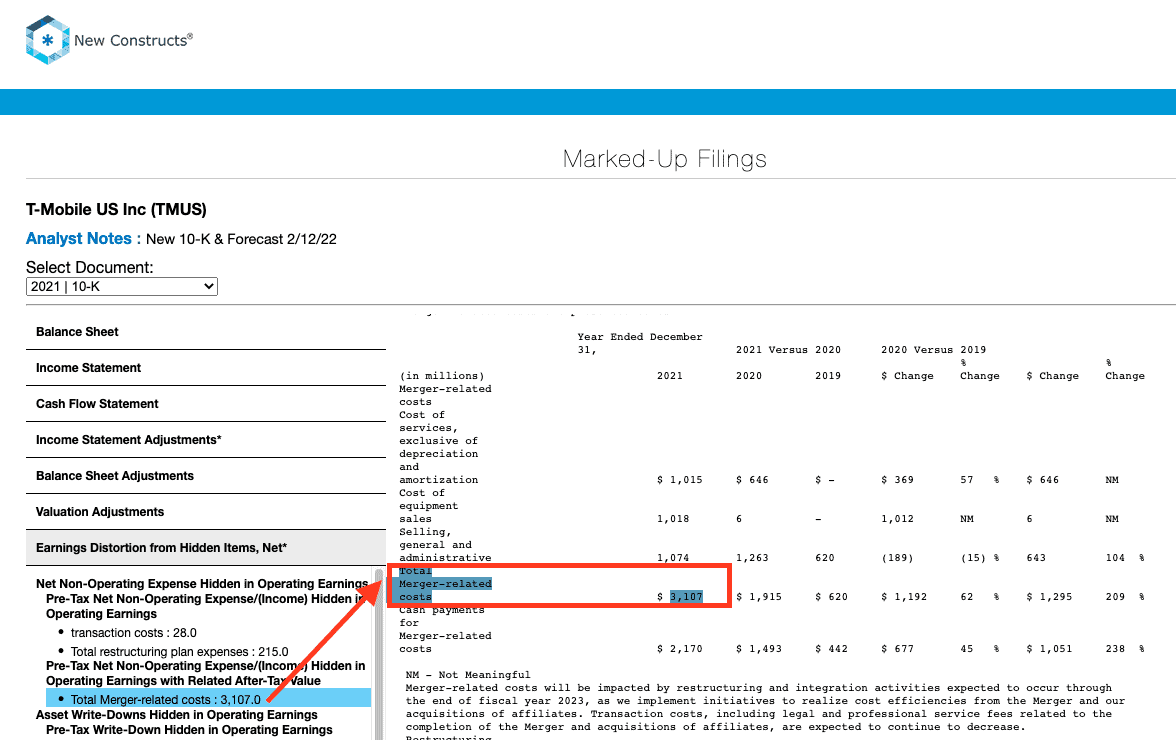Open the Select Document dropdown
The image size is (1176, 740).
click(122, 286)
